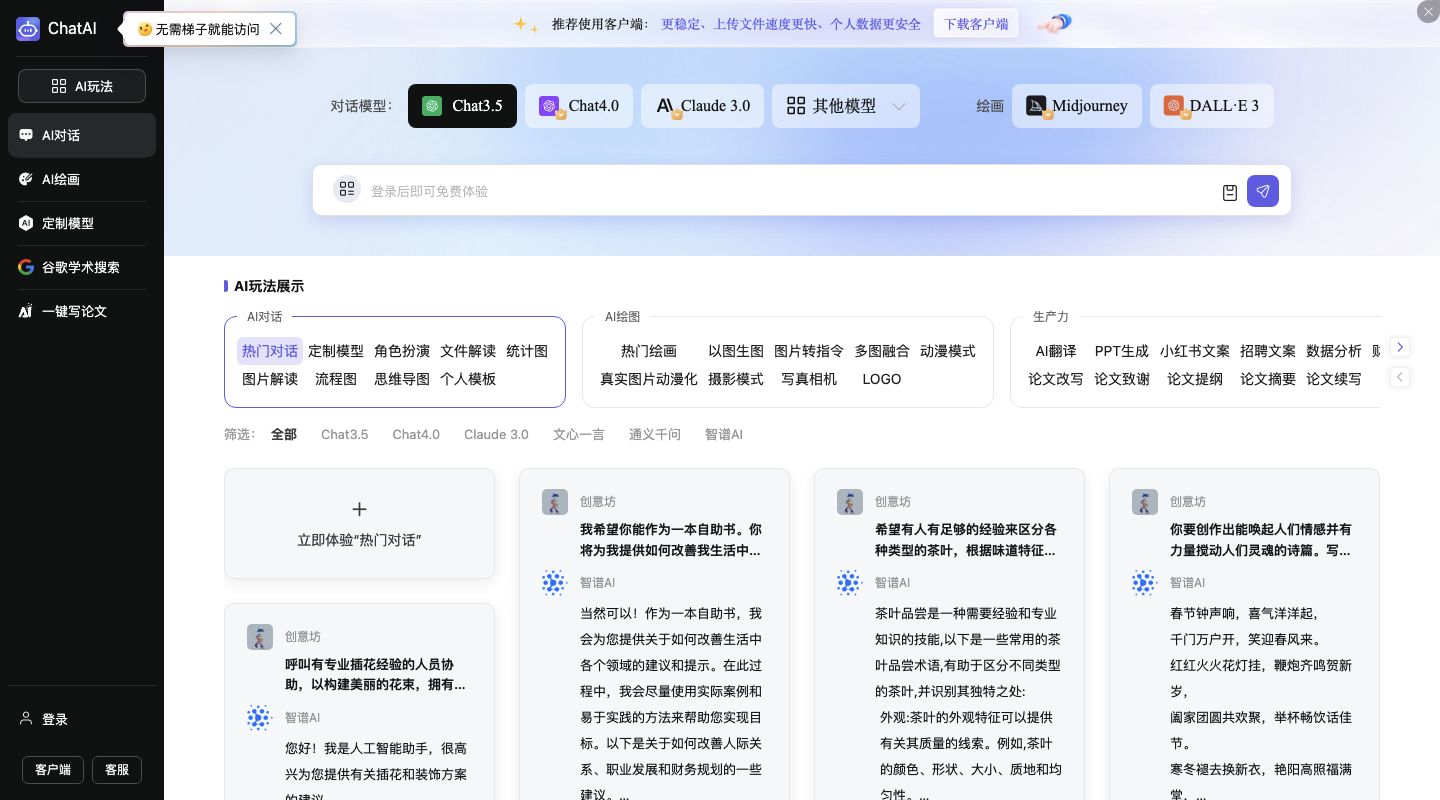Select 流程图 category

coord(336,379)
